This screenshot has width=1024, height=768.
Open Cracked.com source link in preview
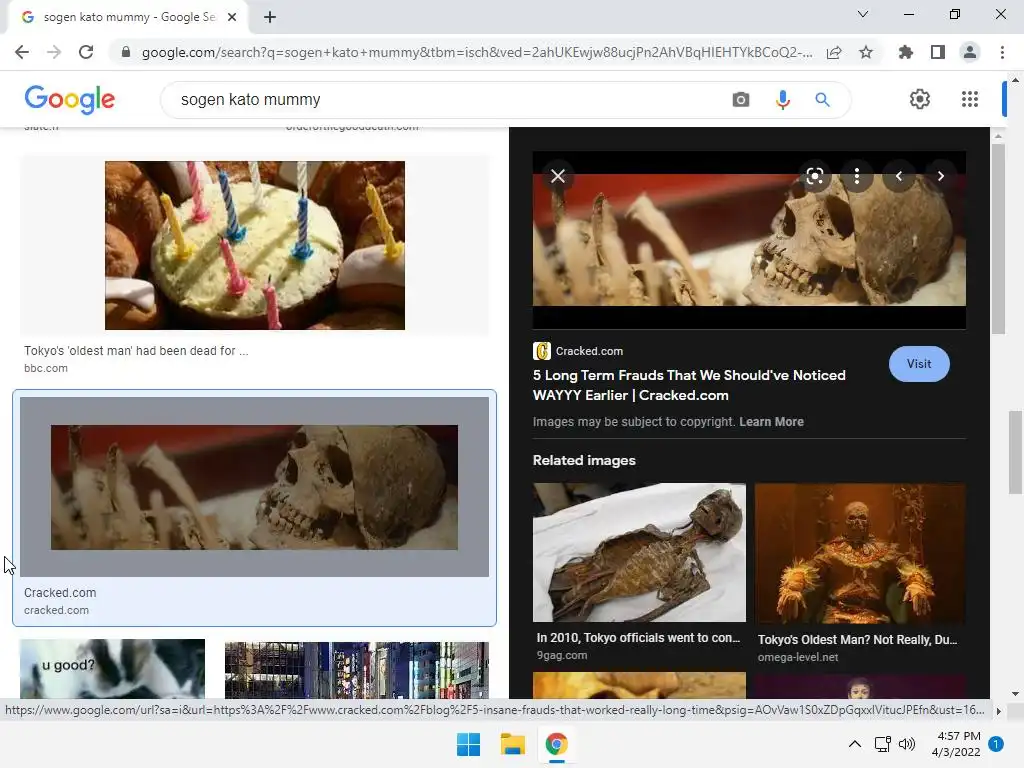(x=579, y=351)
